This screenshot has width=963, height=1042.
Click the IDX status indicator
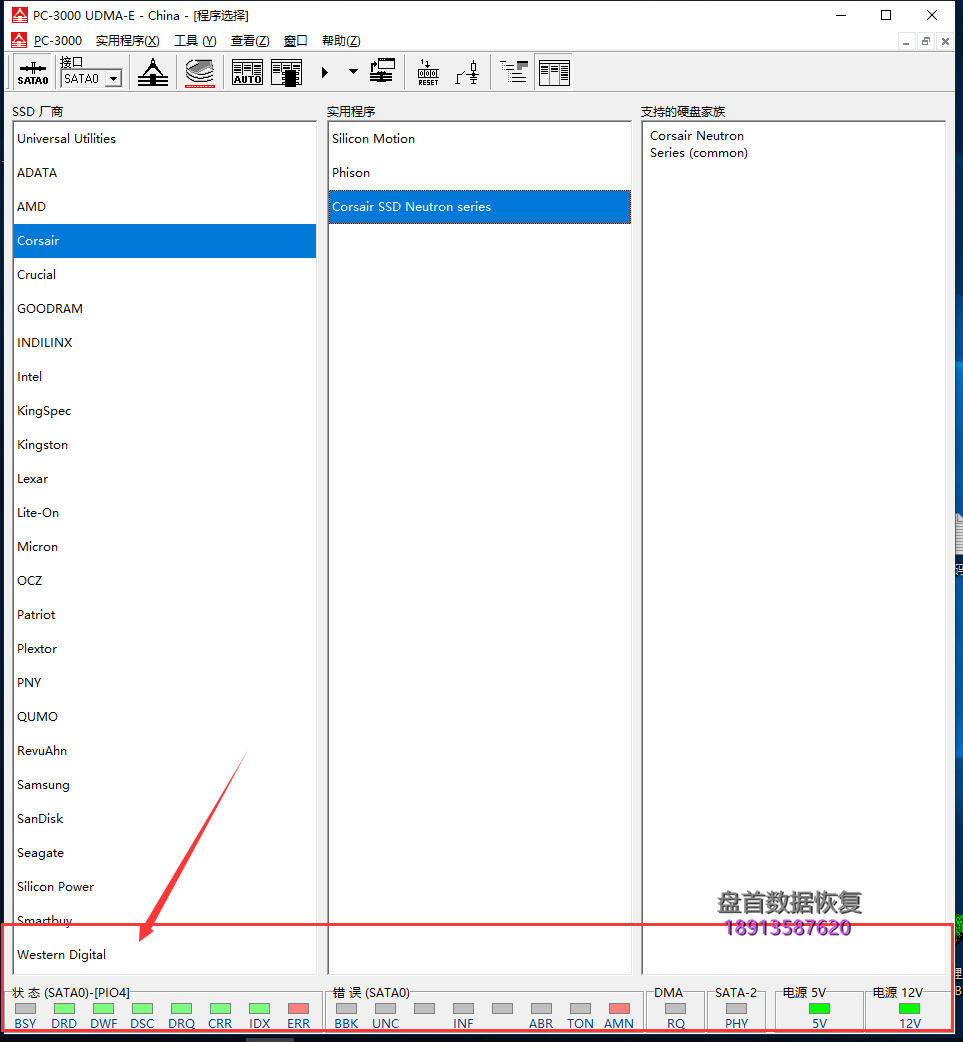(259, 1009)
